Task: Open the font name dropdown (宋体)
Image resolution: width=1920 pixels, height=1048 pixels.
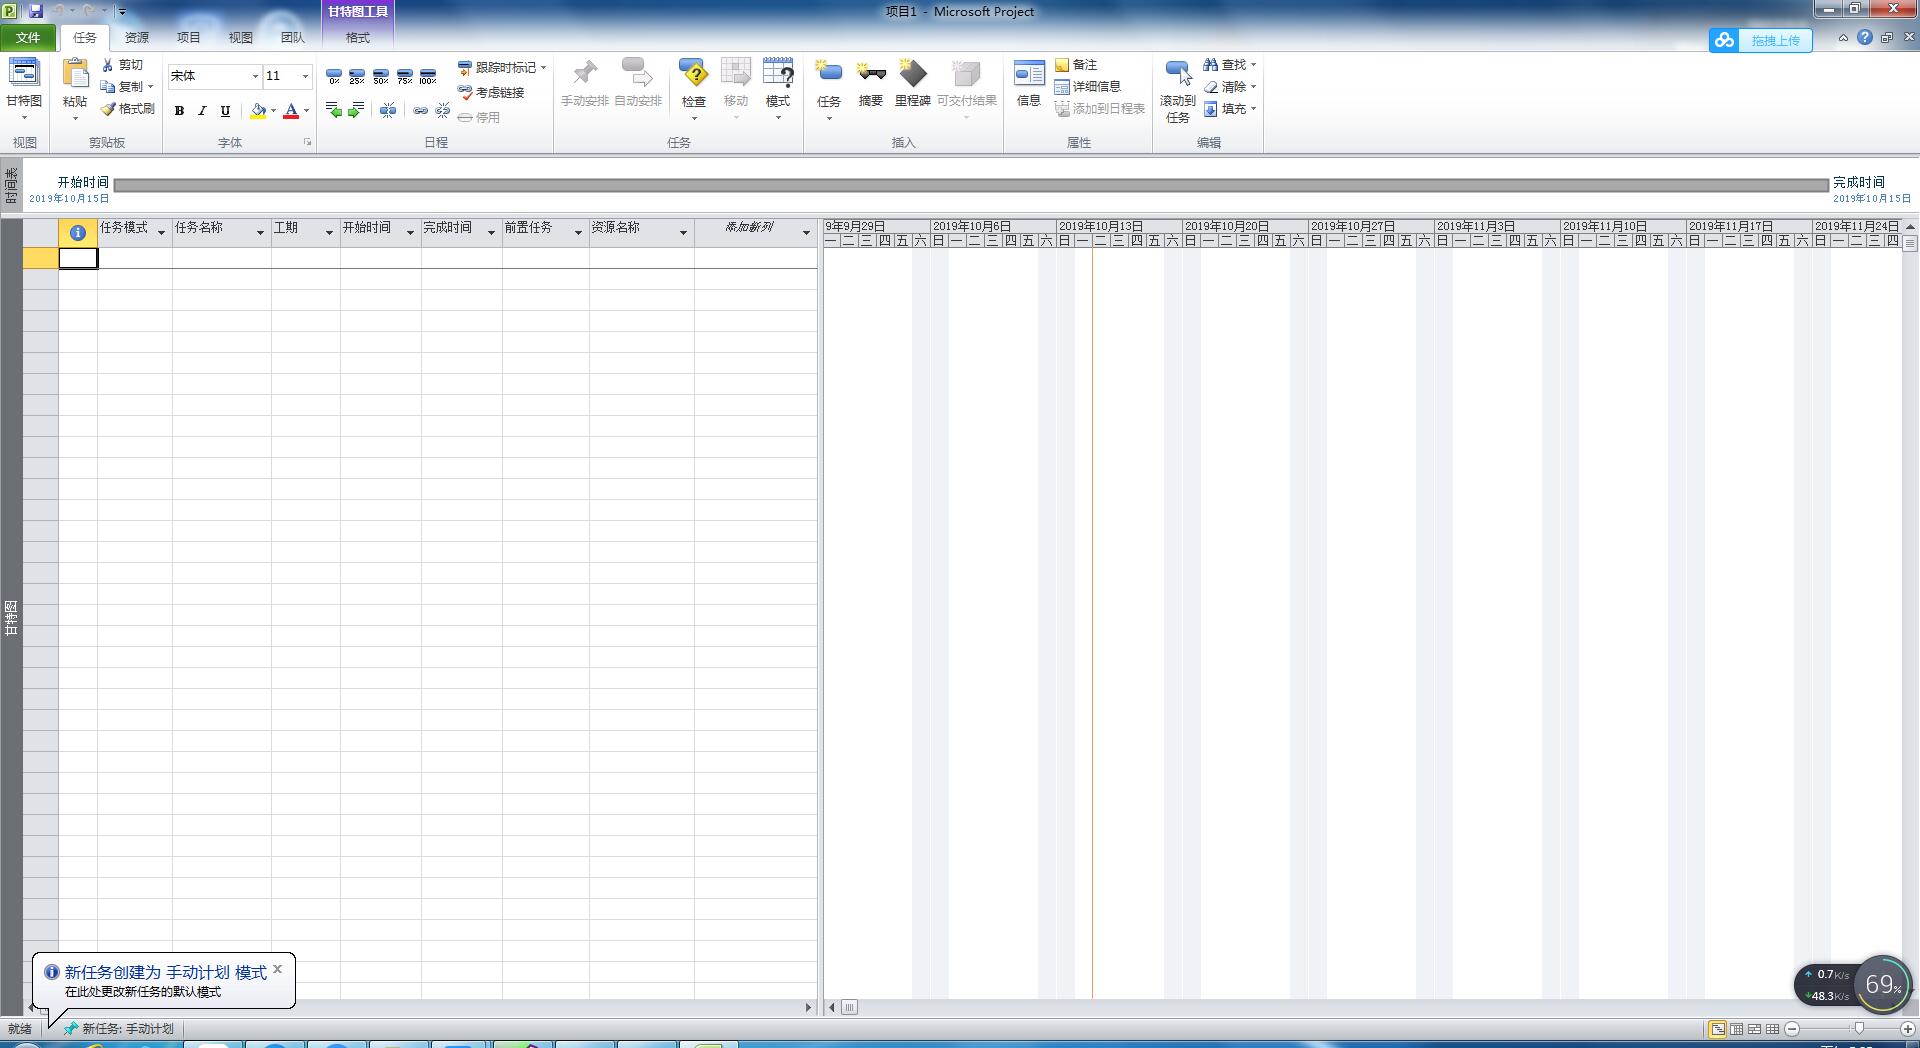Action: (255, 76)
